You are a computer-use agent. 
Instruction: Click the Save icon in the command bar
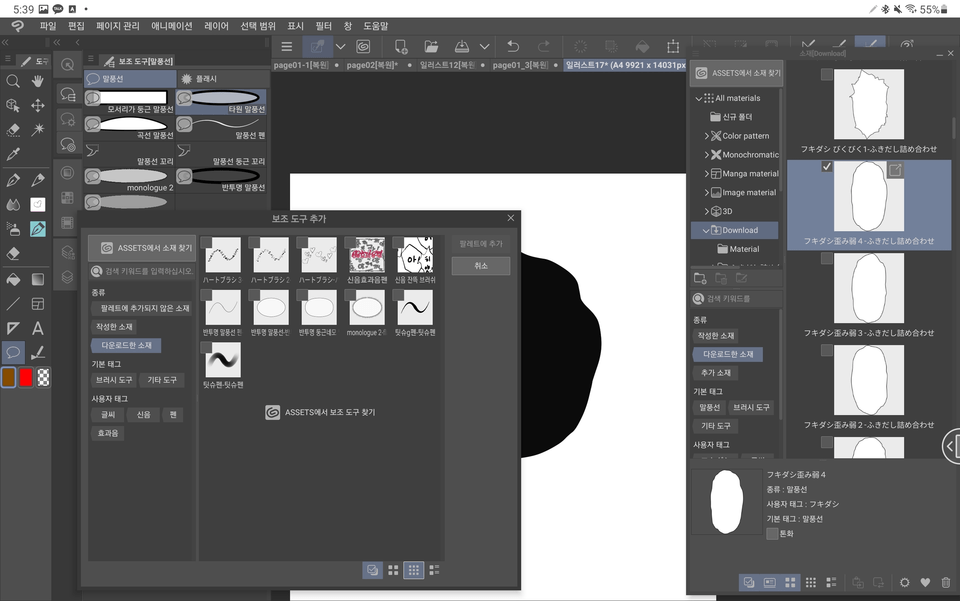[x=462, y=47]
